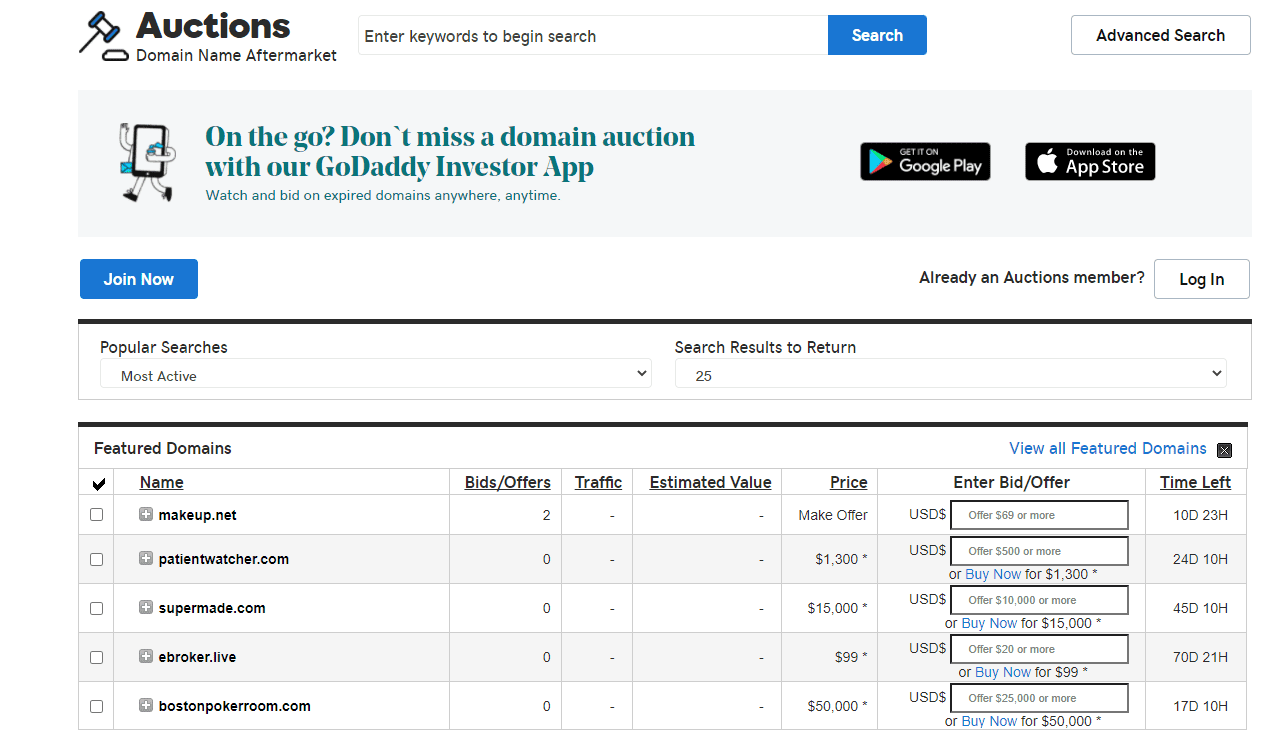Image resolution: width=1267 pixels, height=730 pixels.
Task: Focus the keyword search field
Action: pos(593,35)
